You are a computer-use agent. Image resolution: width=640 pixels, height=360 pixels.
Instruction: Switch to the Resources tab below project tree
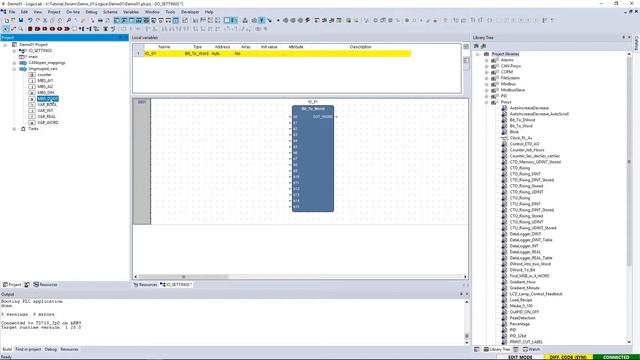[x=45, y=284]
